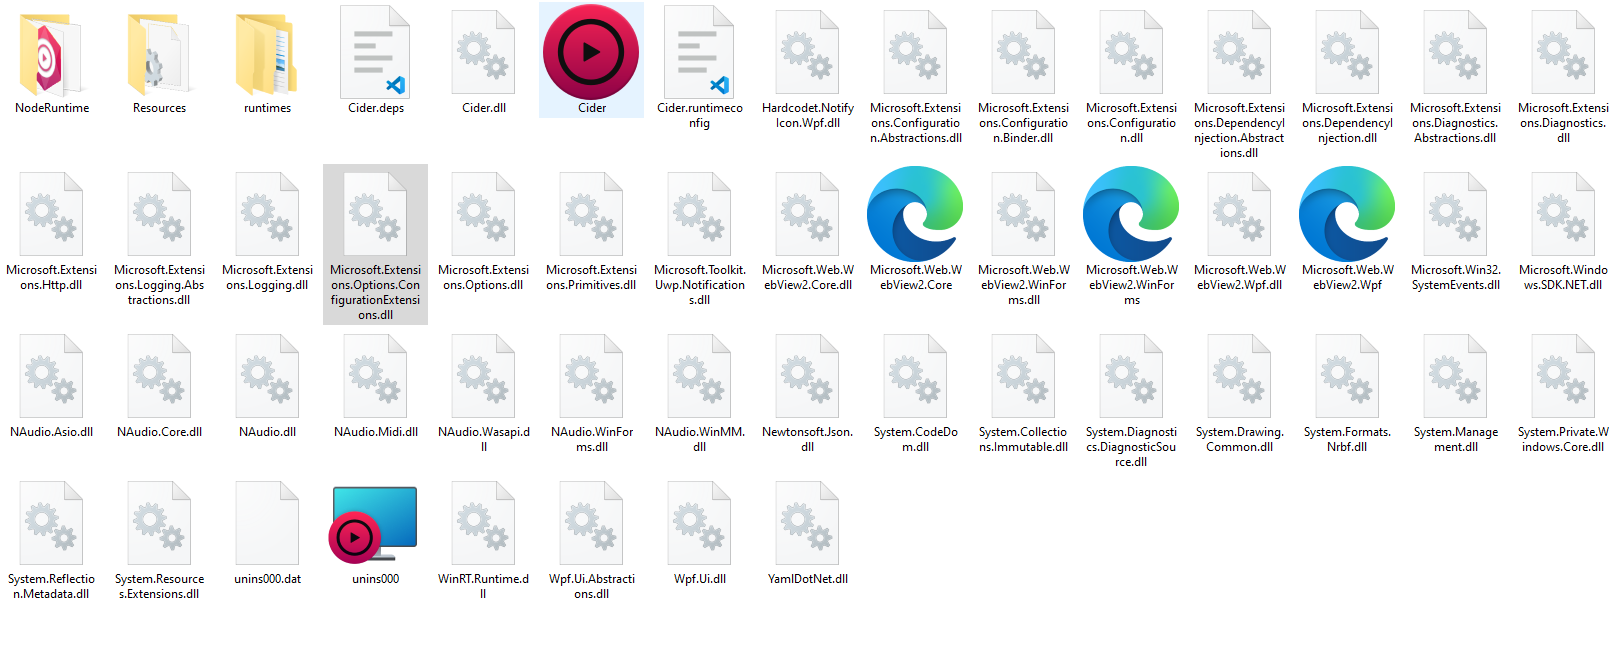This screenshot has height=665, width=1624.
Task: Click the Microsoft.Extensions.DependencyInjection.dll label
Action: [x=1347, y=123]
